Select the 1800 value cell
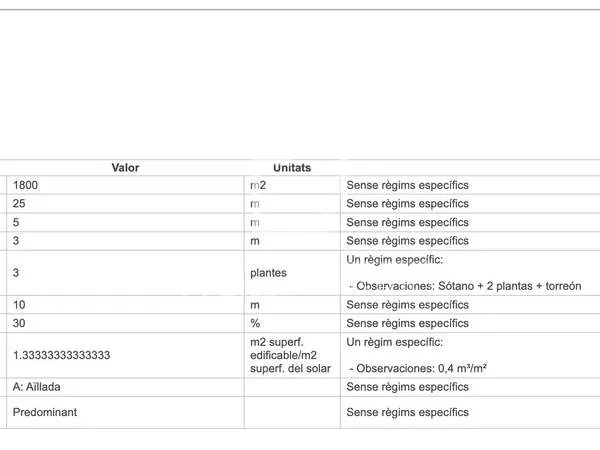Screen dimensions: 600x450 [125, 185]
